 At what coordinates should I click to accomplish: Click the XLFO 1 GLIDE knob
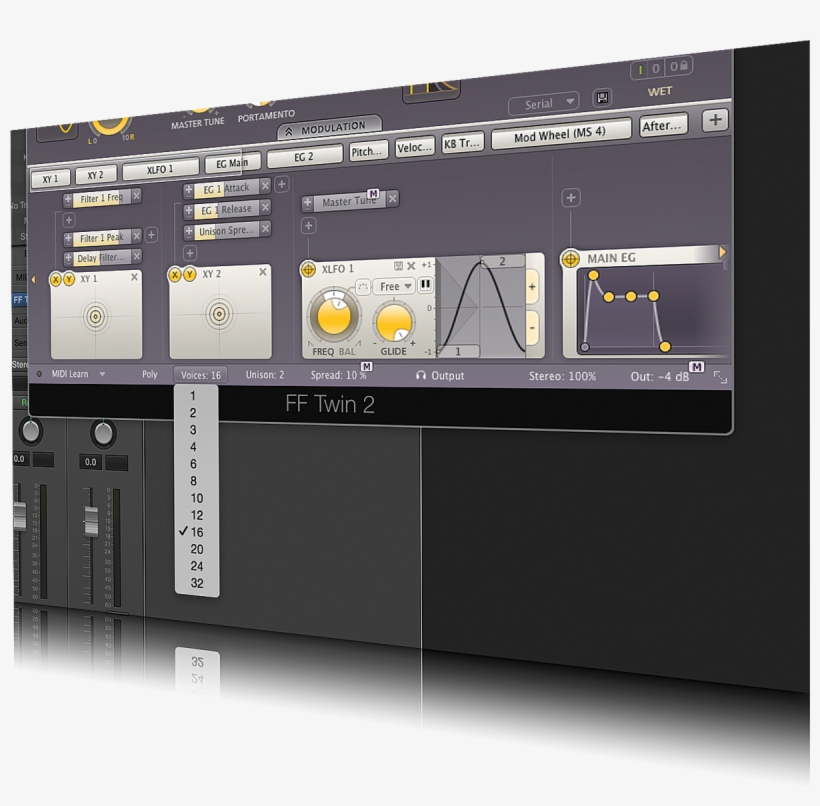[x=393, y=323]
